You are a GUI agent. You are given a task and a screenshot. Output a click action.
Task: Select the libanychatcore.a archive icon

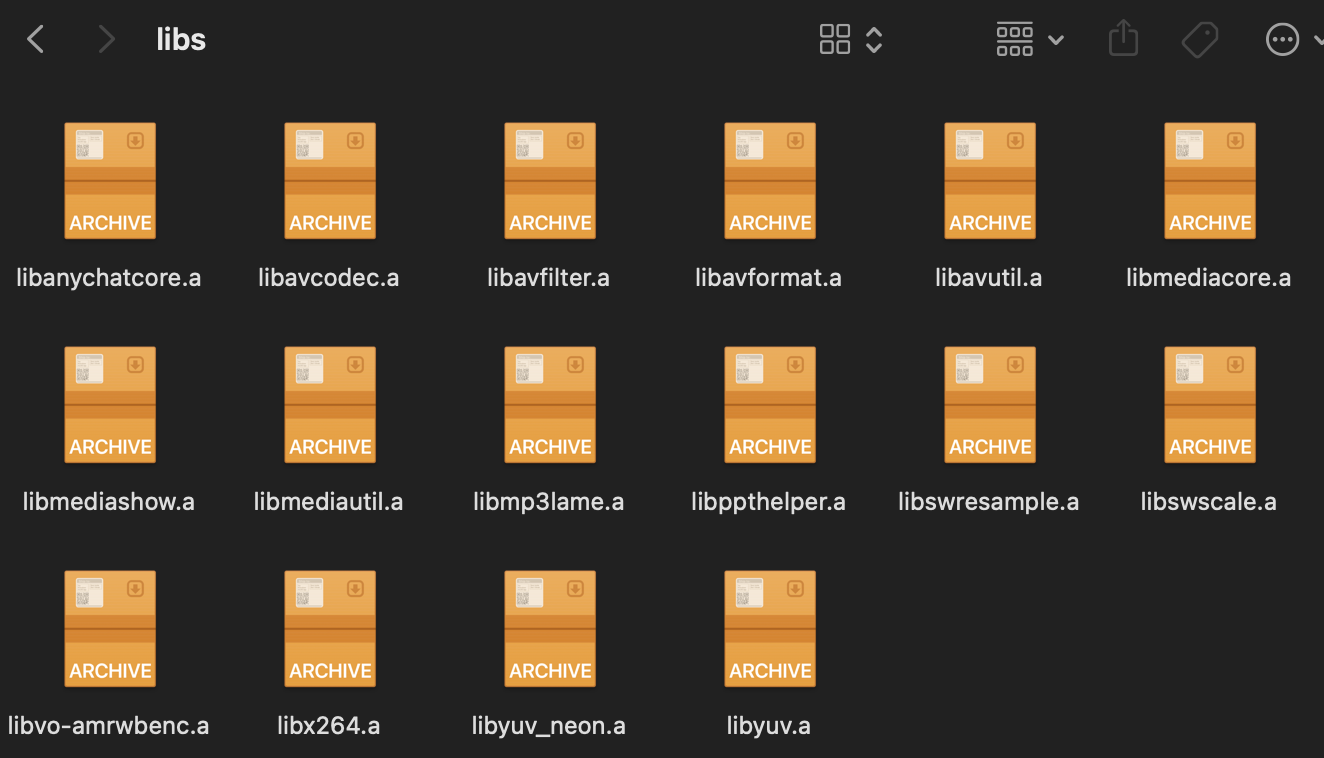point(110,181)
